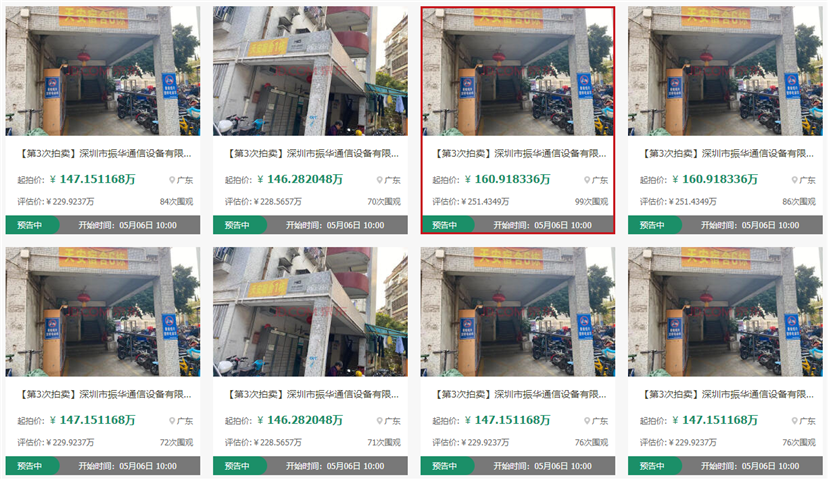Click the 广东 pin icon on the 70次围观 listing

379,180
